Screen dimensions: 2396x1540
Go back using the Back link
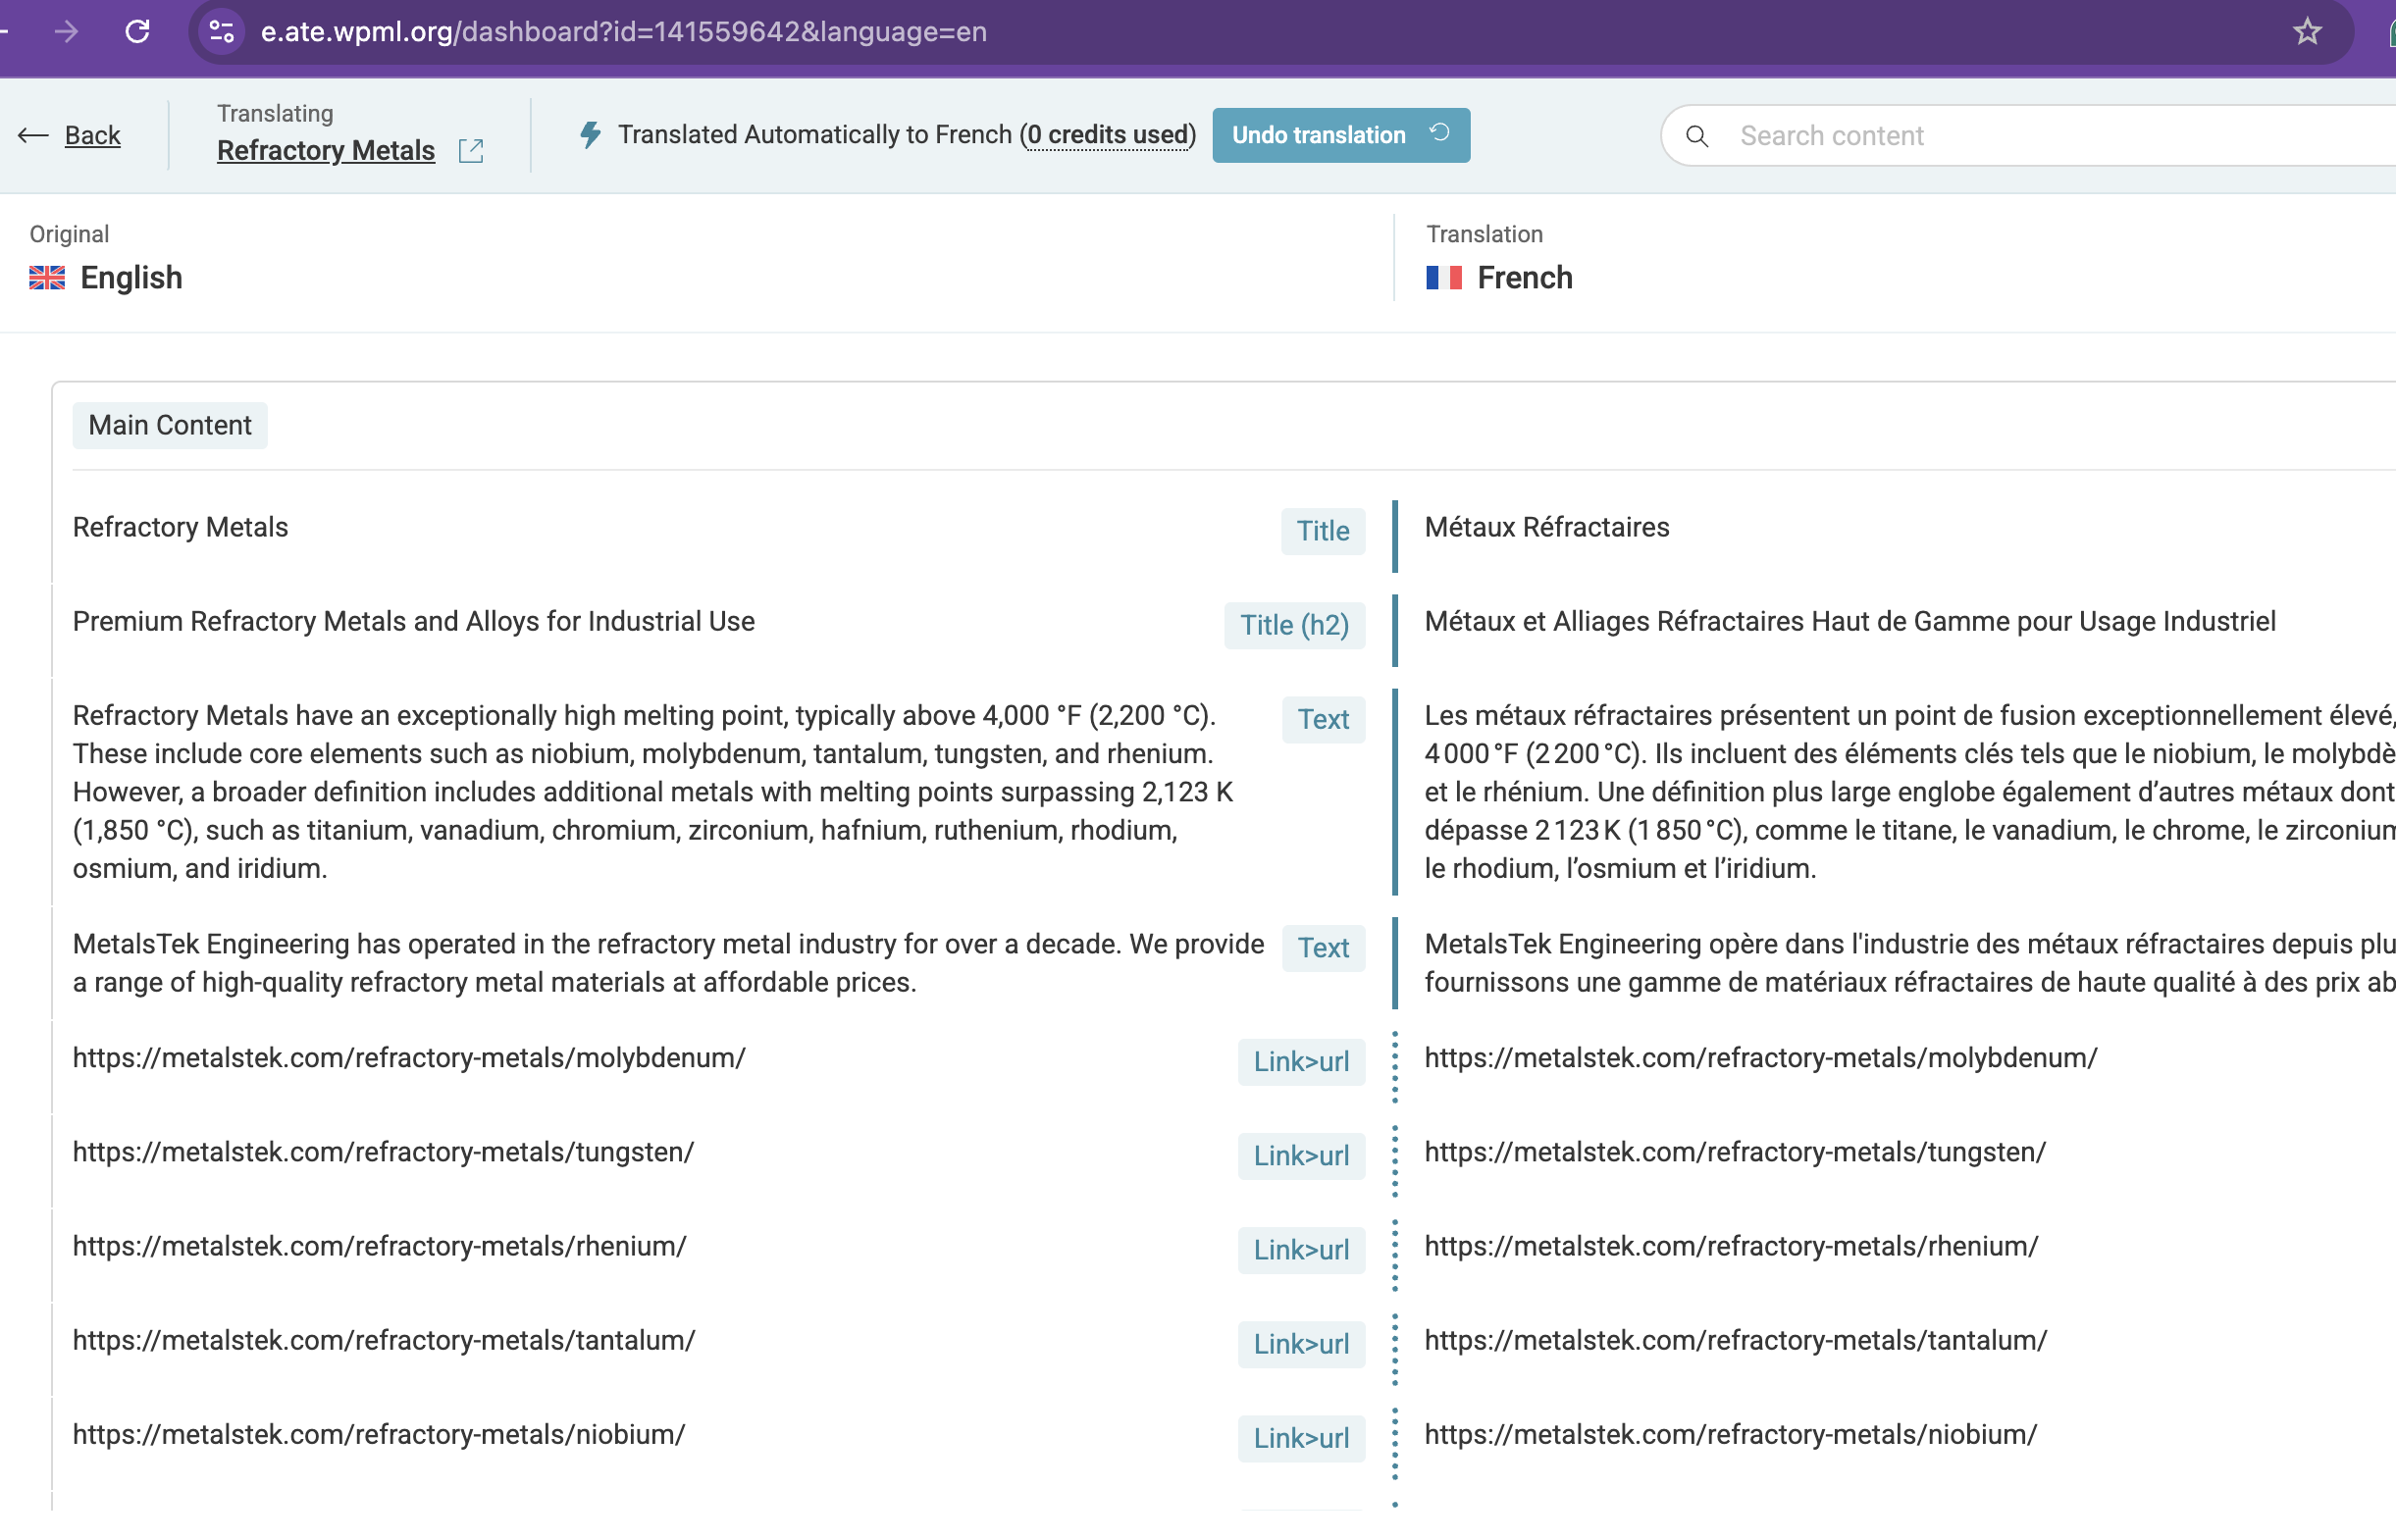(x=93, y=135)
